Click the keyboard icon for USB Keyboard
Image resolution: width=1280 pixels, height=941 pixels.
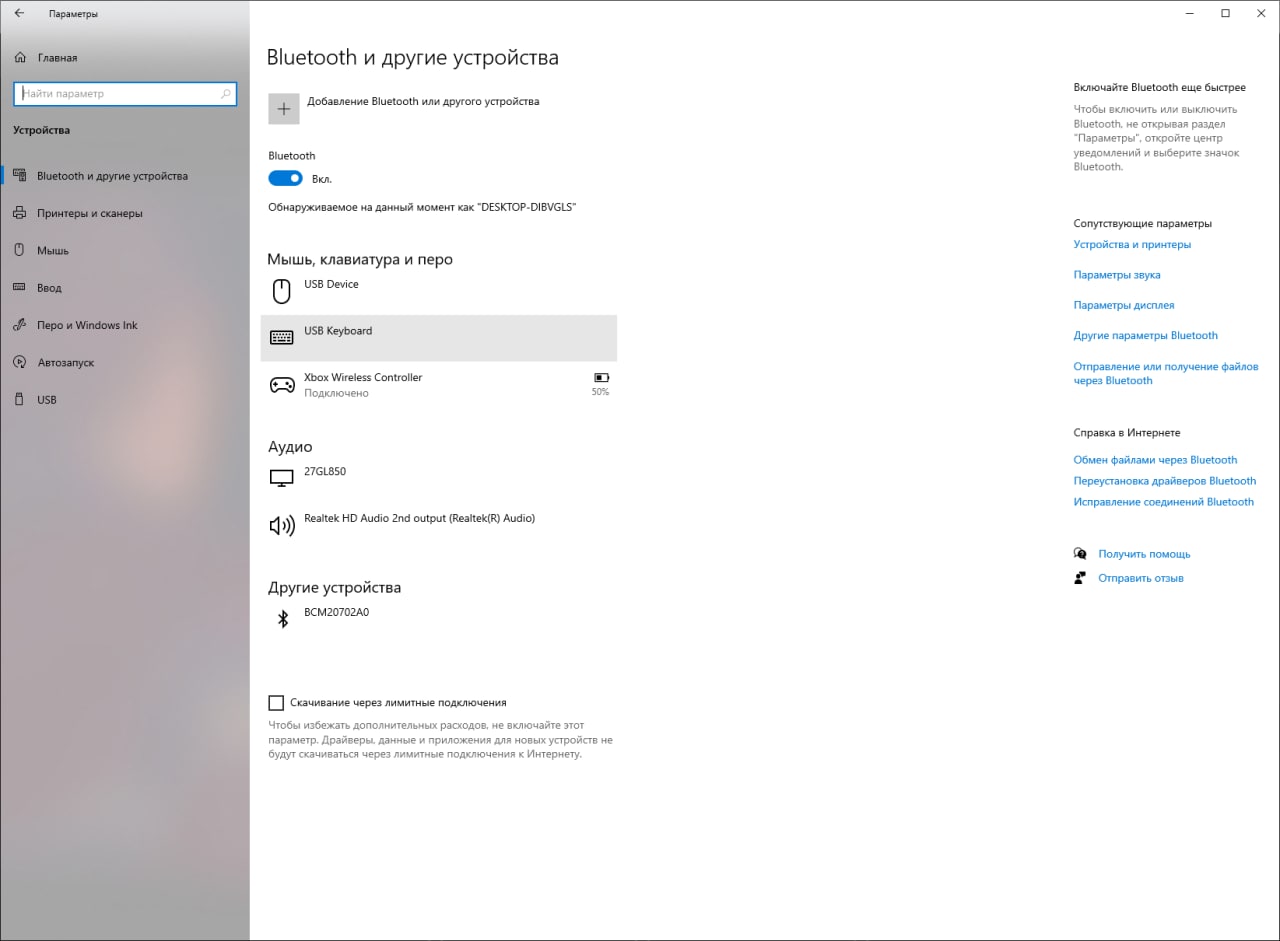[282, 338]
